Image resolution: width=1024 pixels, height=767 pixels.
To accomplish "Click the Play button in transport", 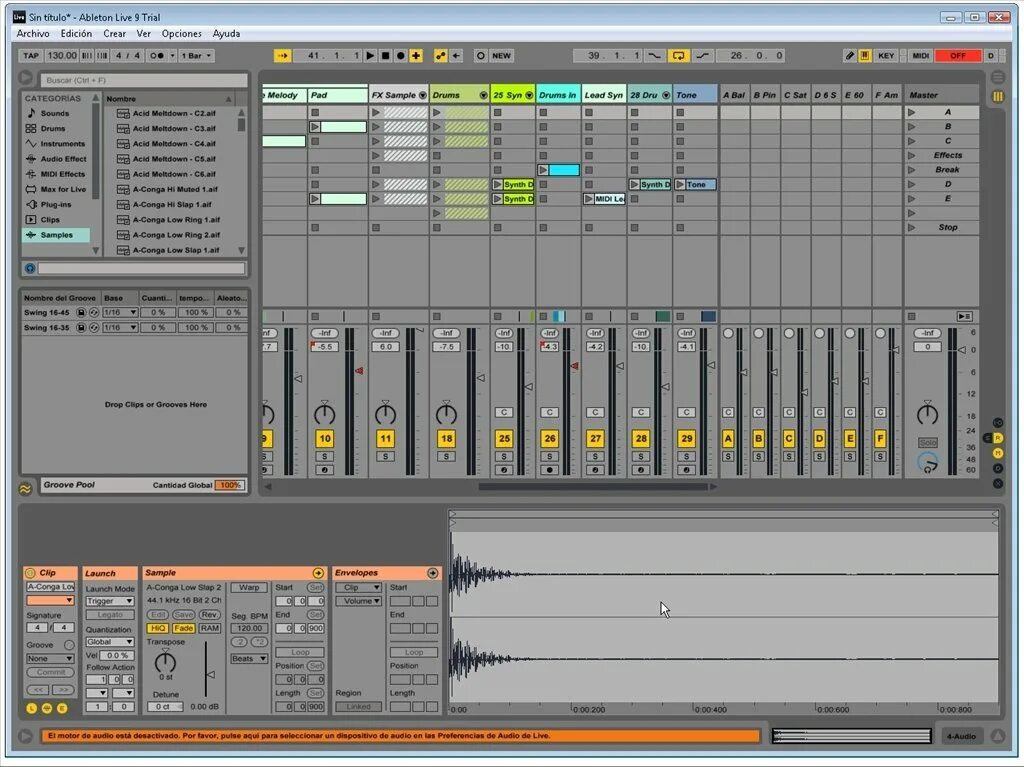I will [x=370, y=56].
